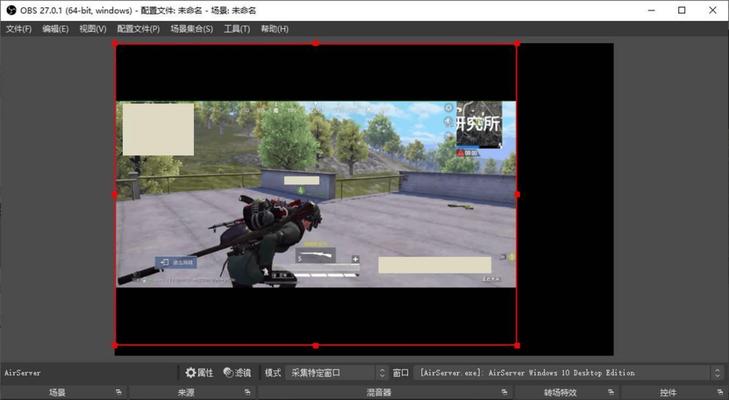
Task: Open the 视图(V) menu
Action: coord(93,29)
